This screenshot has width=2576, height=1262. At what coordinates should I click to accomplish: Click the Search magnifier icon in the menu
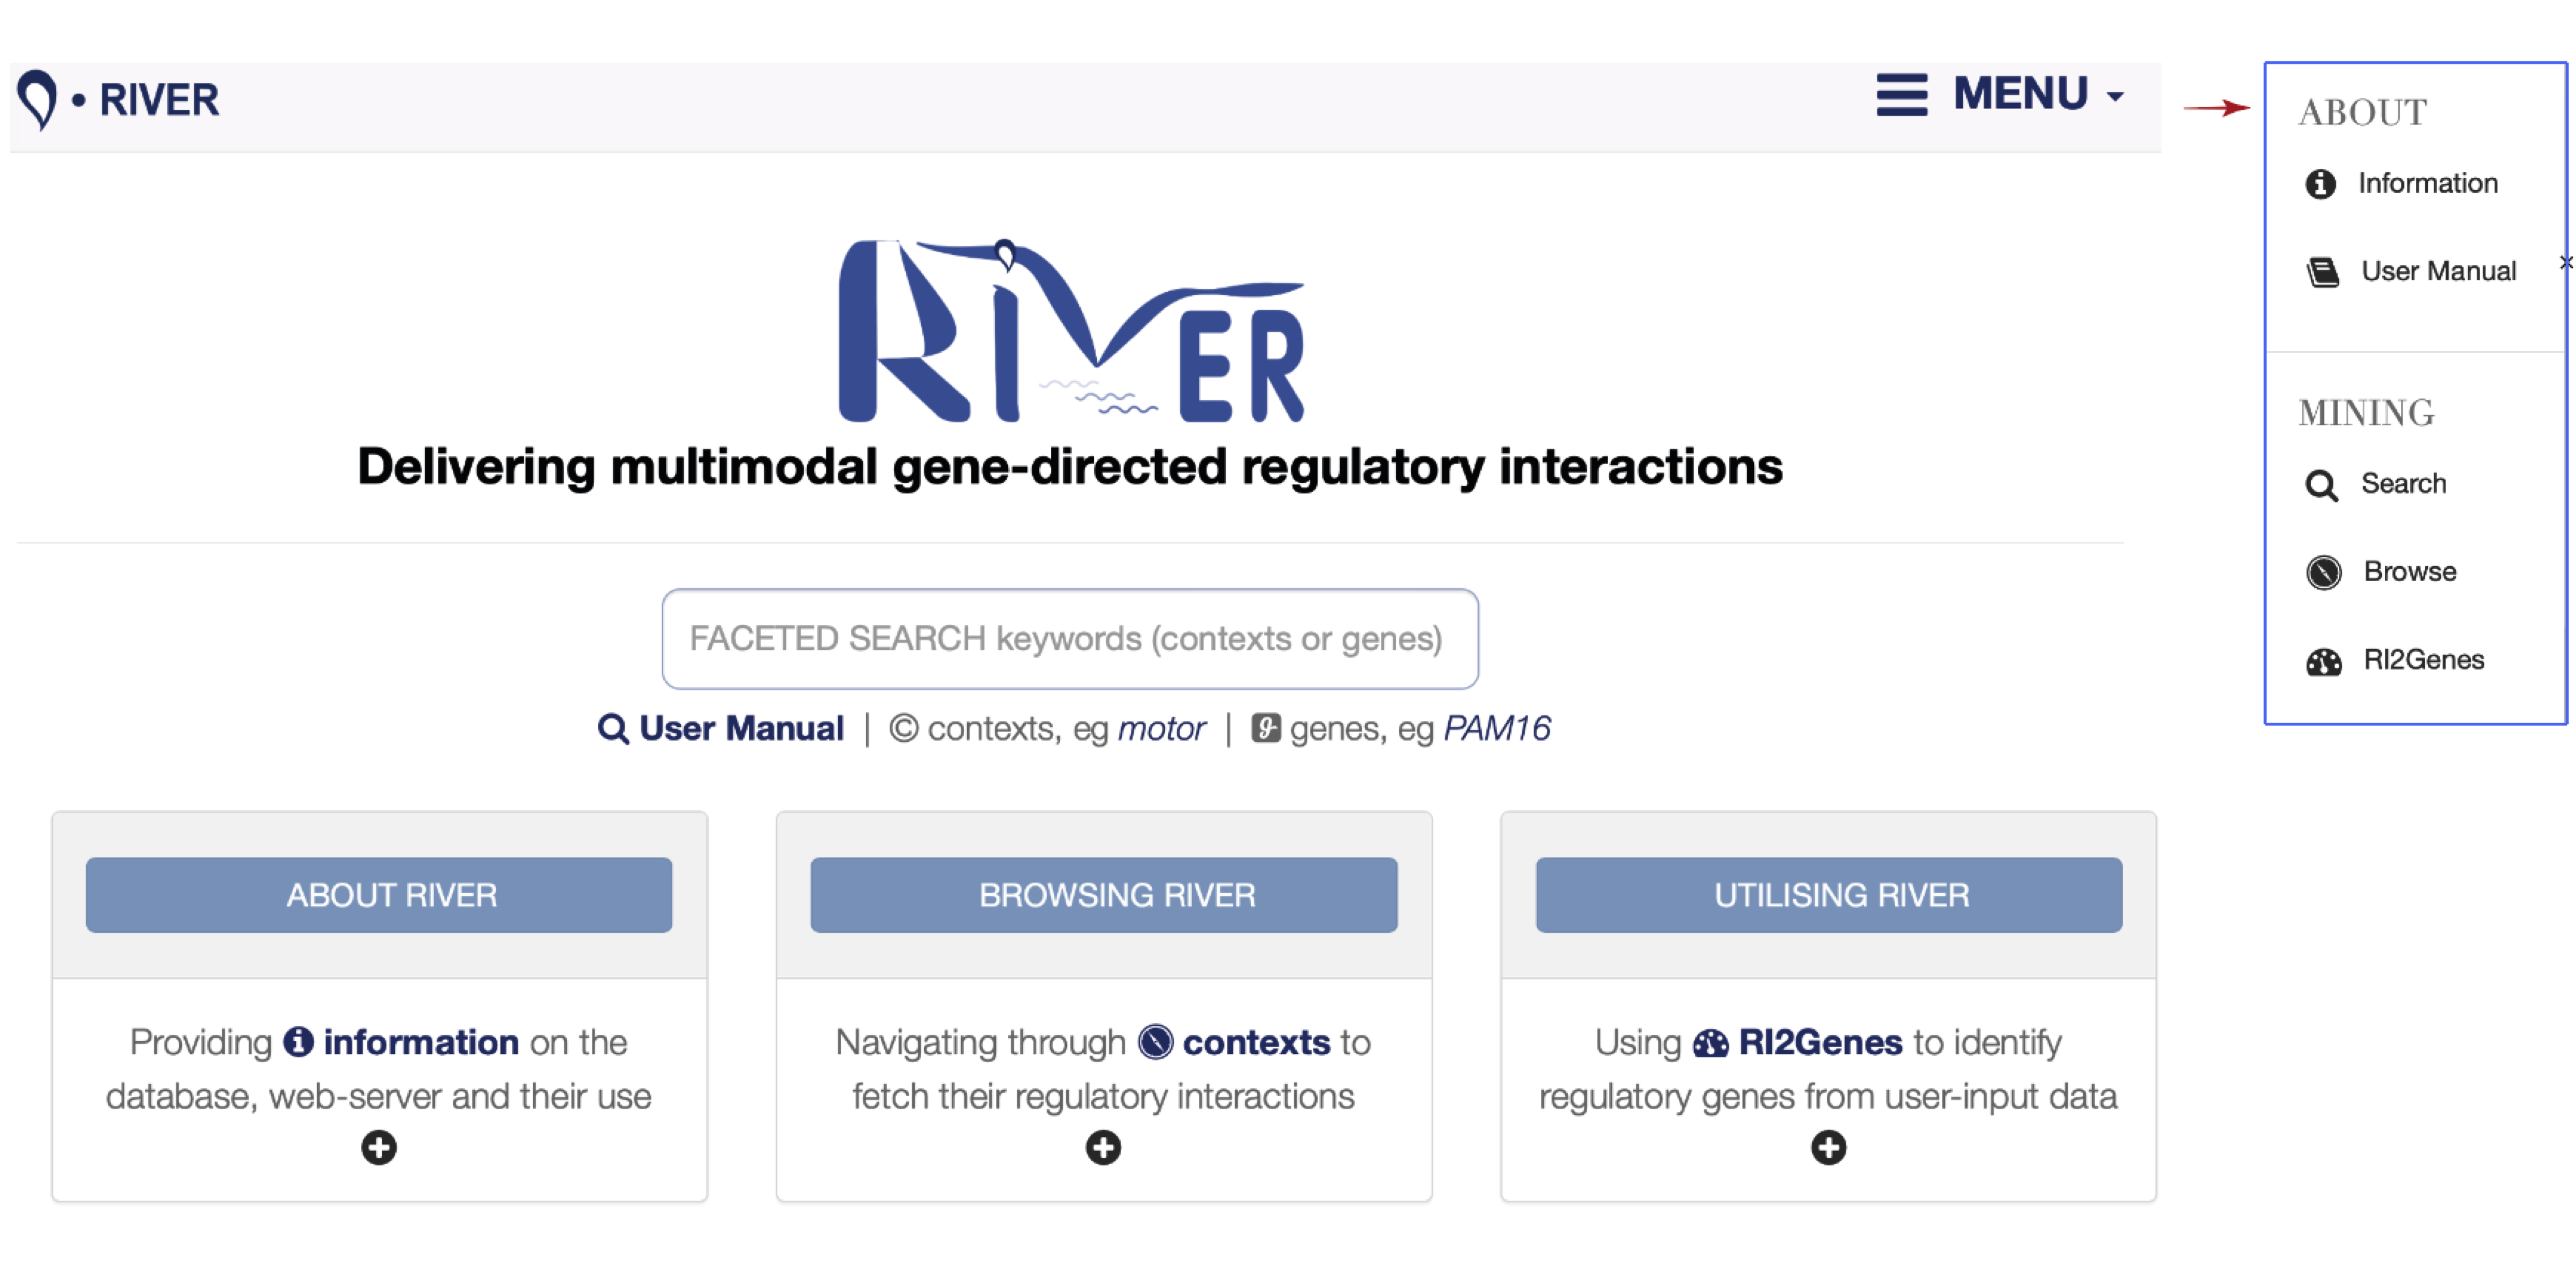pyautogui.click(x=2321, y=486)
